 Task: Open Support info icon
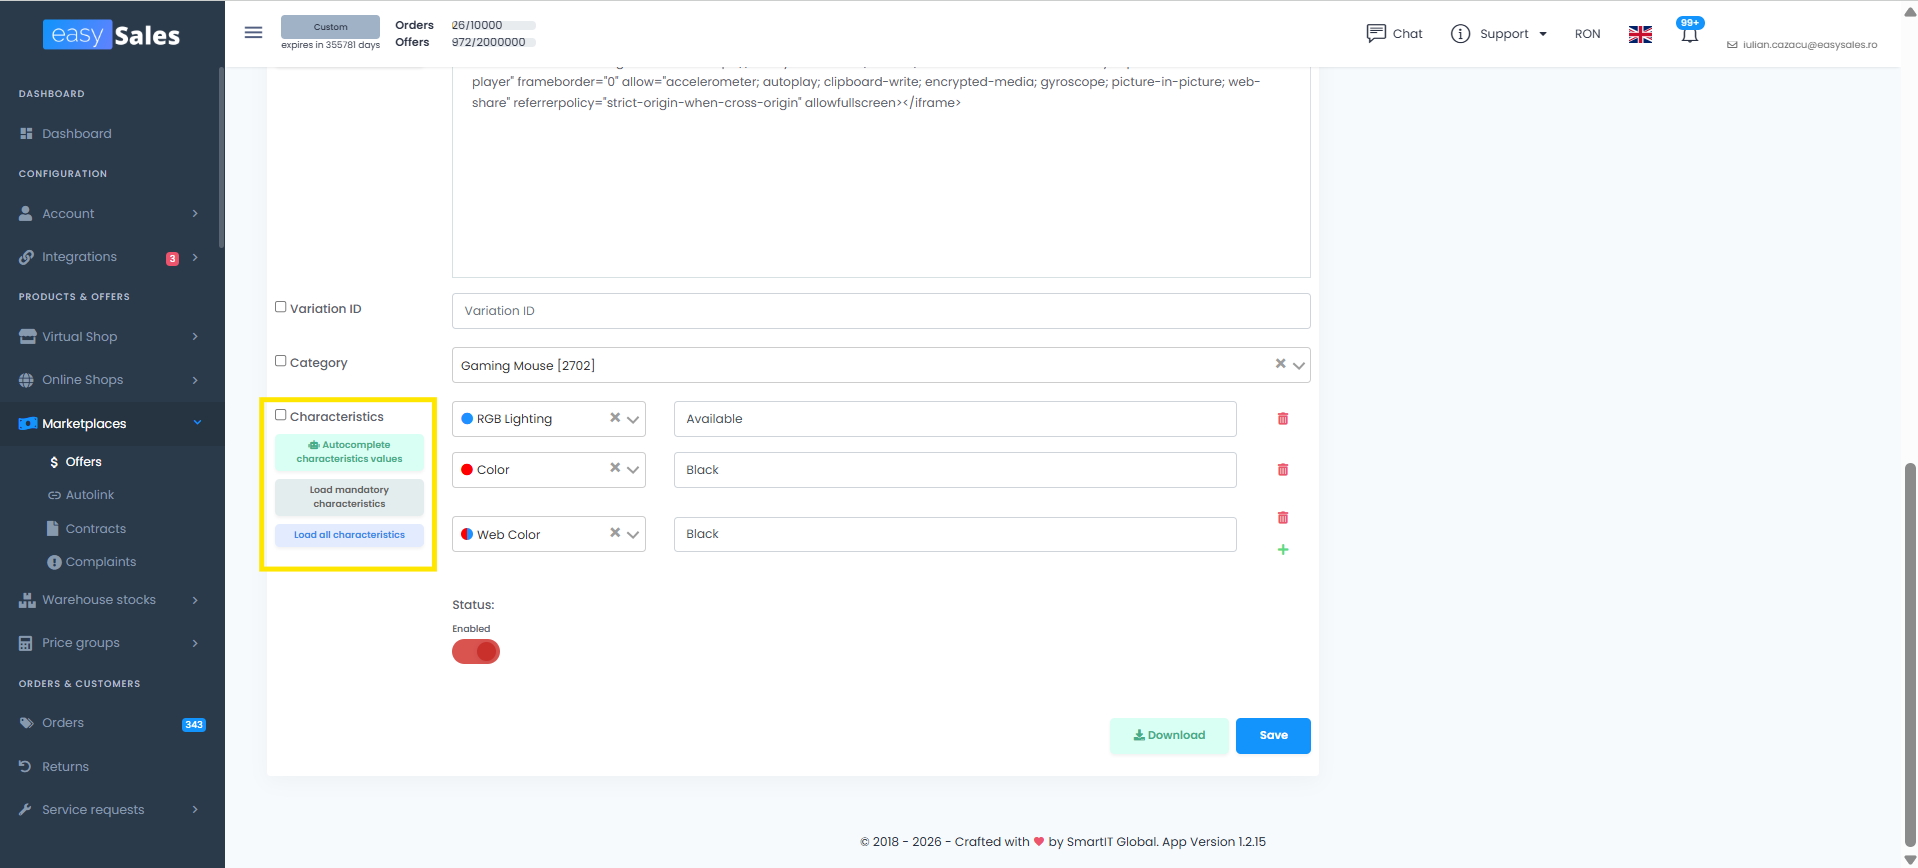[x=1460, y=34]
